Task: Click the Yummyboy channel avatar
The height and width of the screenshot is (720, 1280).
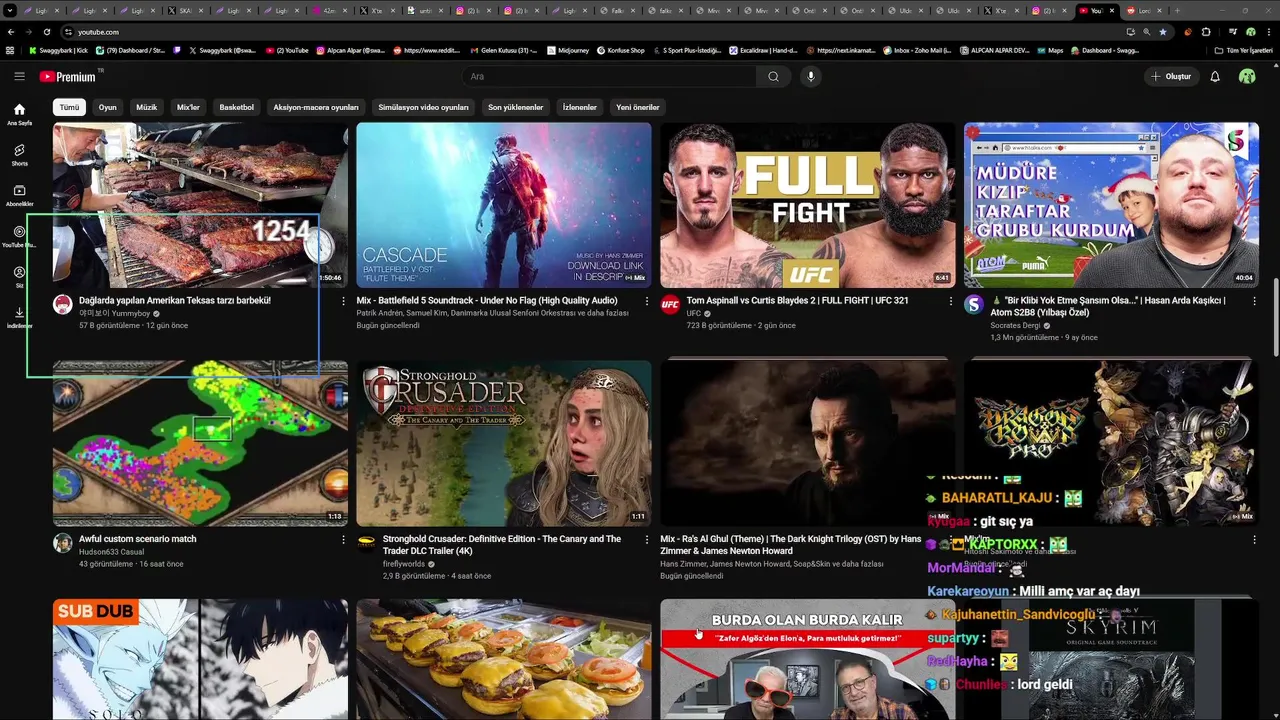Action: pyautogui.click(x=63, y=305)
